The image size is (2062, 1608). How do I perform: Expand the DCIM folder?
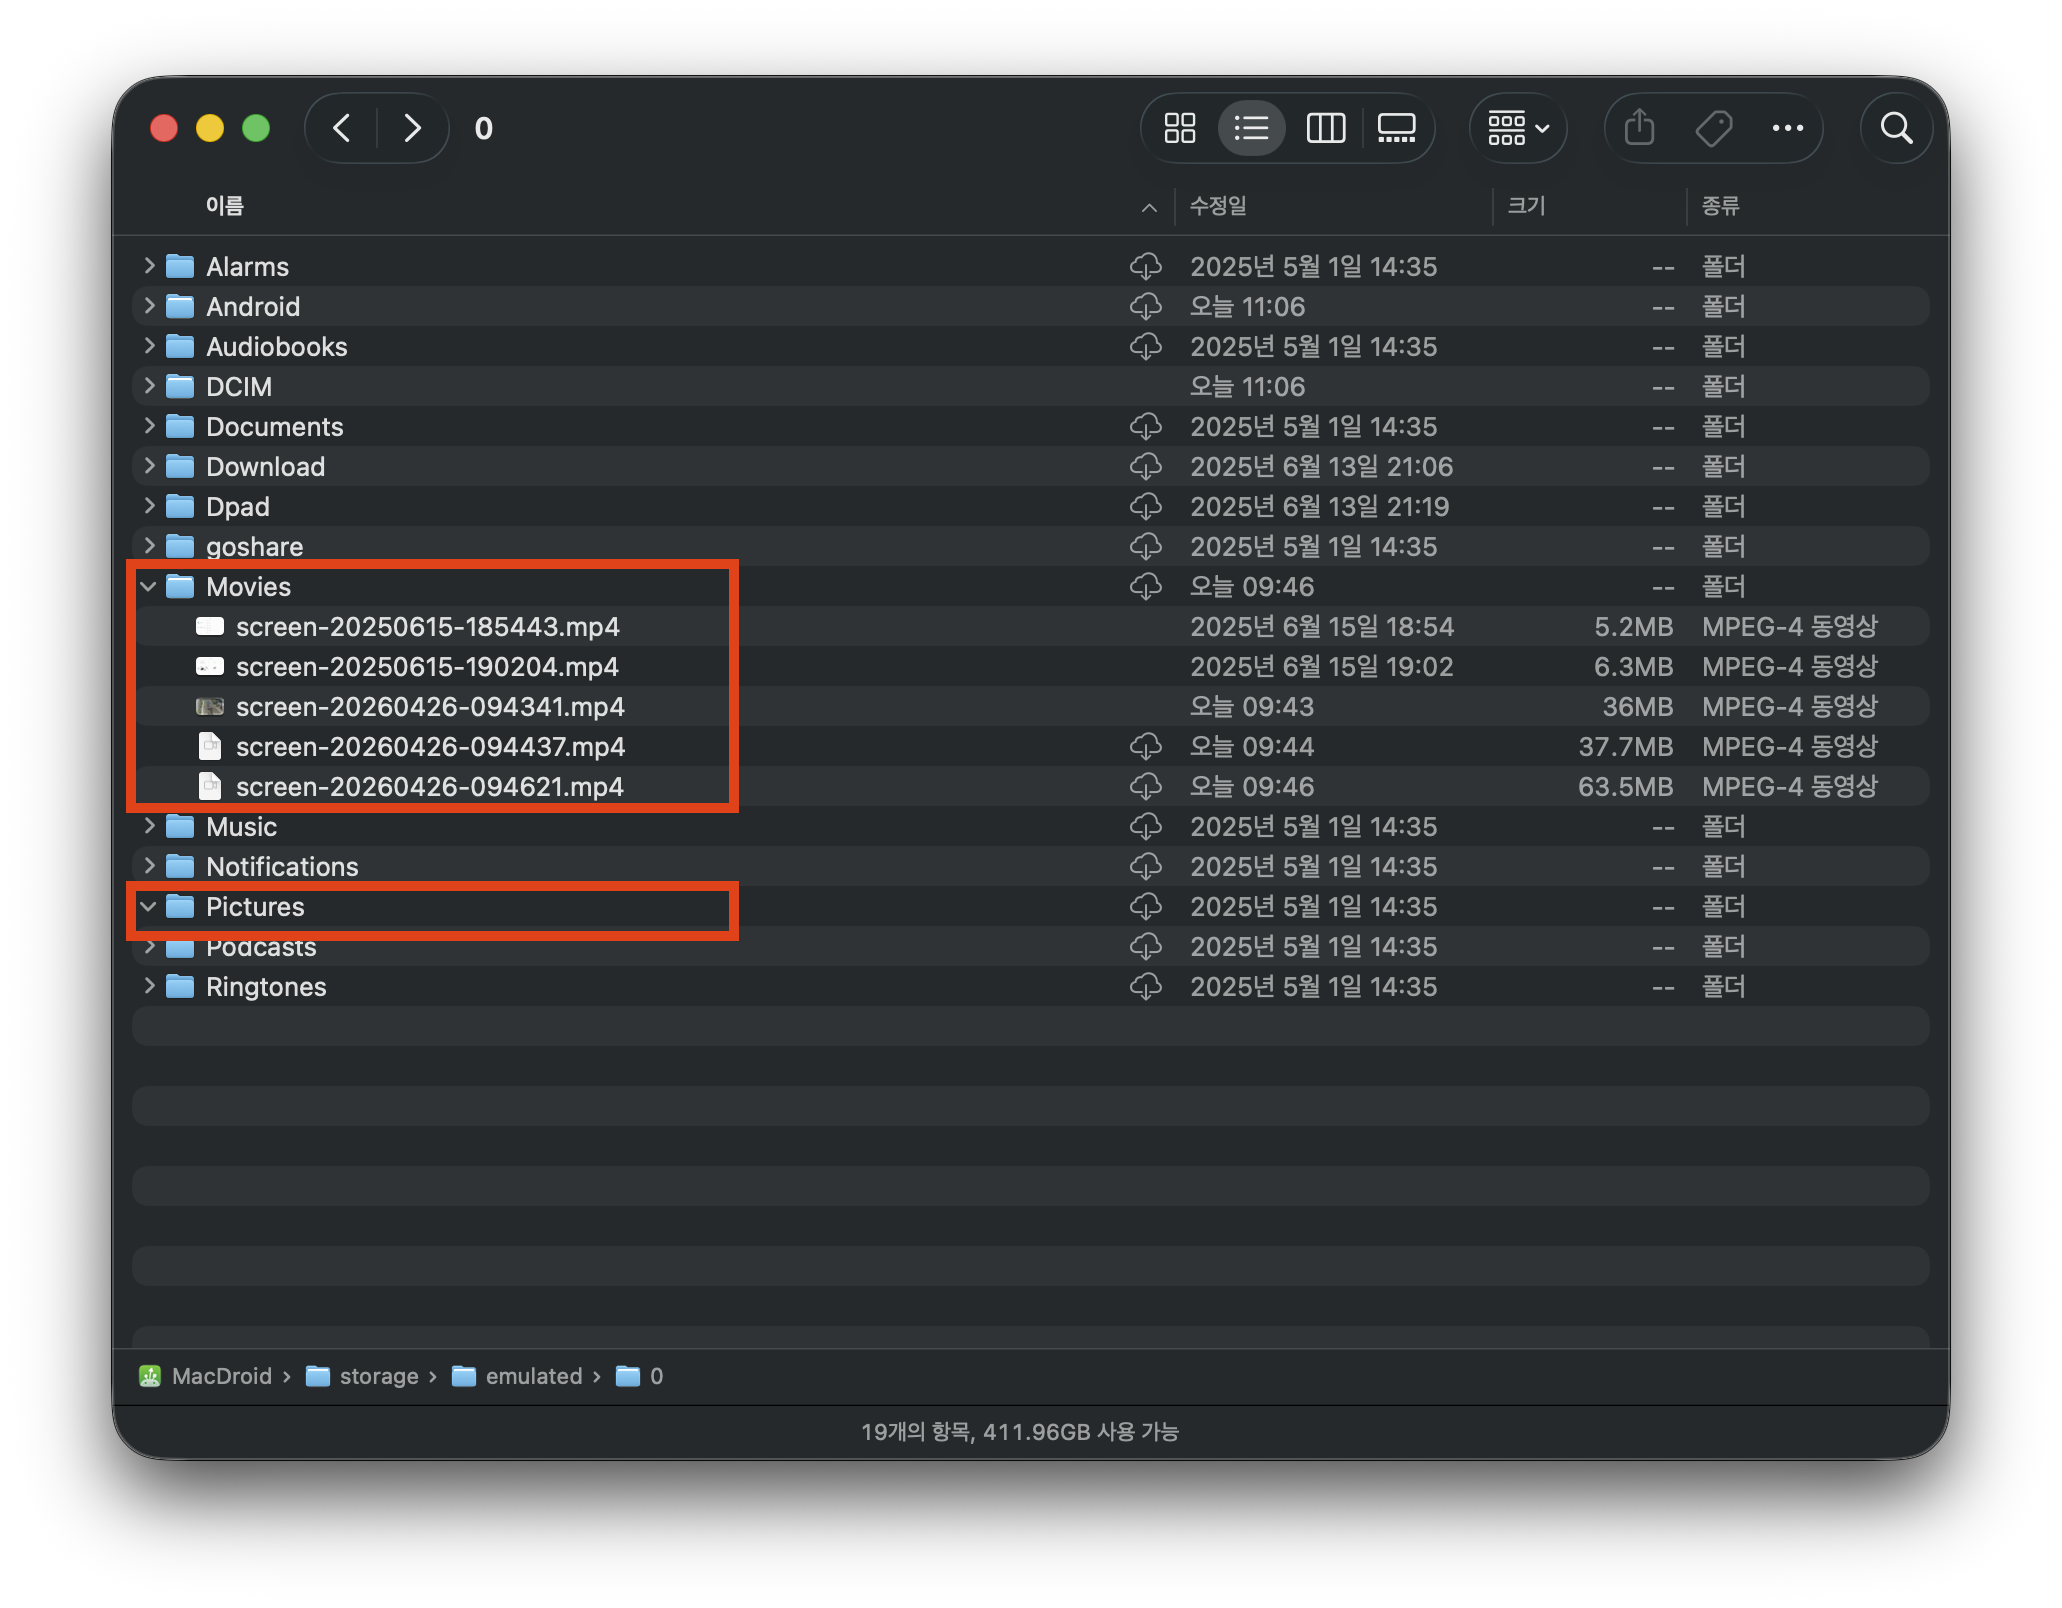149,386
